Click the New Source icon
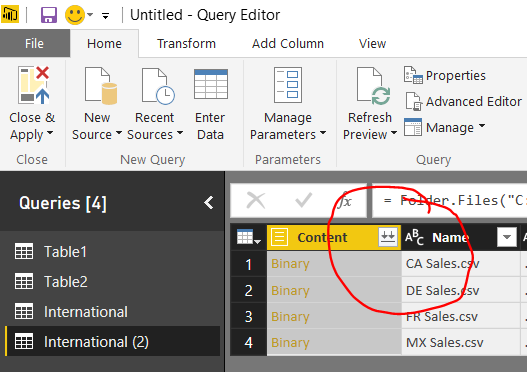Image resolution: width=527 pixels, height=372 pixels. [x=101, y=85]
